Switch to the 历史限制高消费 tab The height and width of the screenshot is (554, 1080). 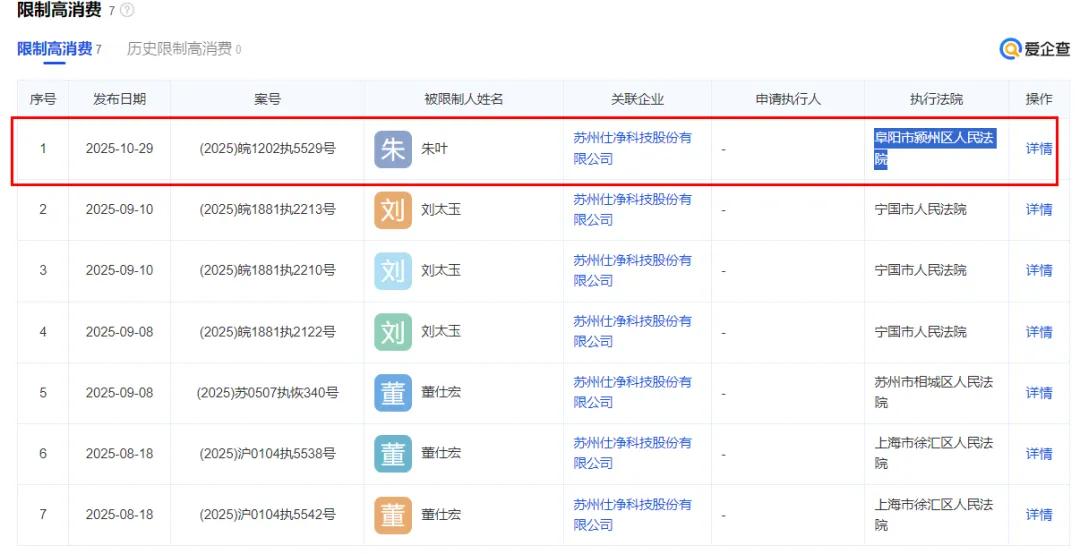pos(184,49)
